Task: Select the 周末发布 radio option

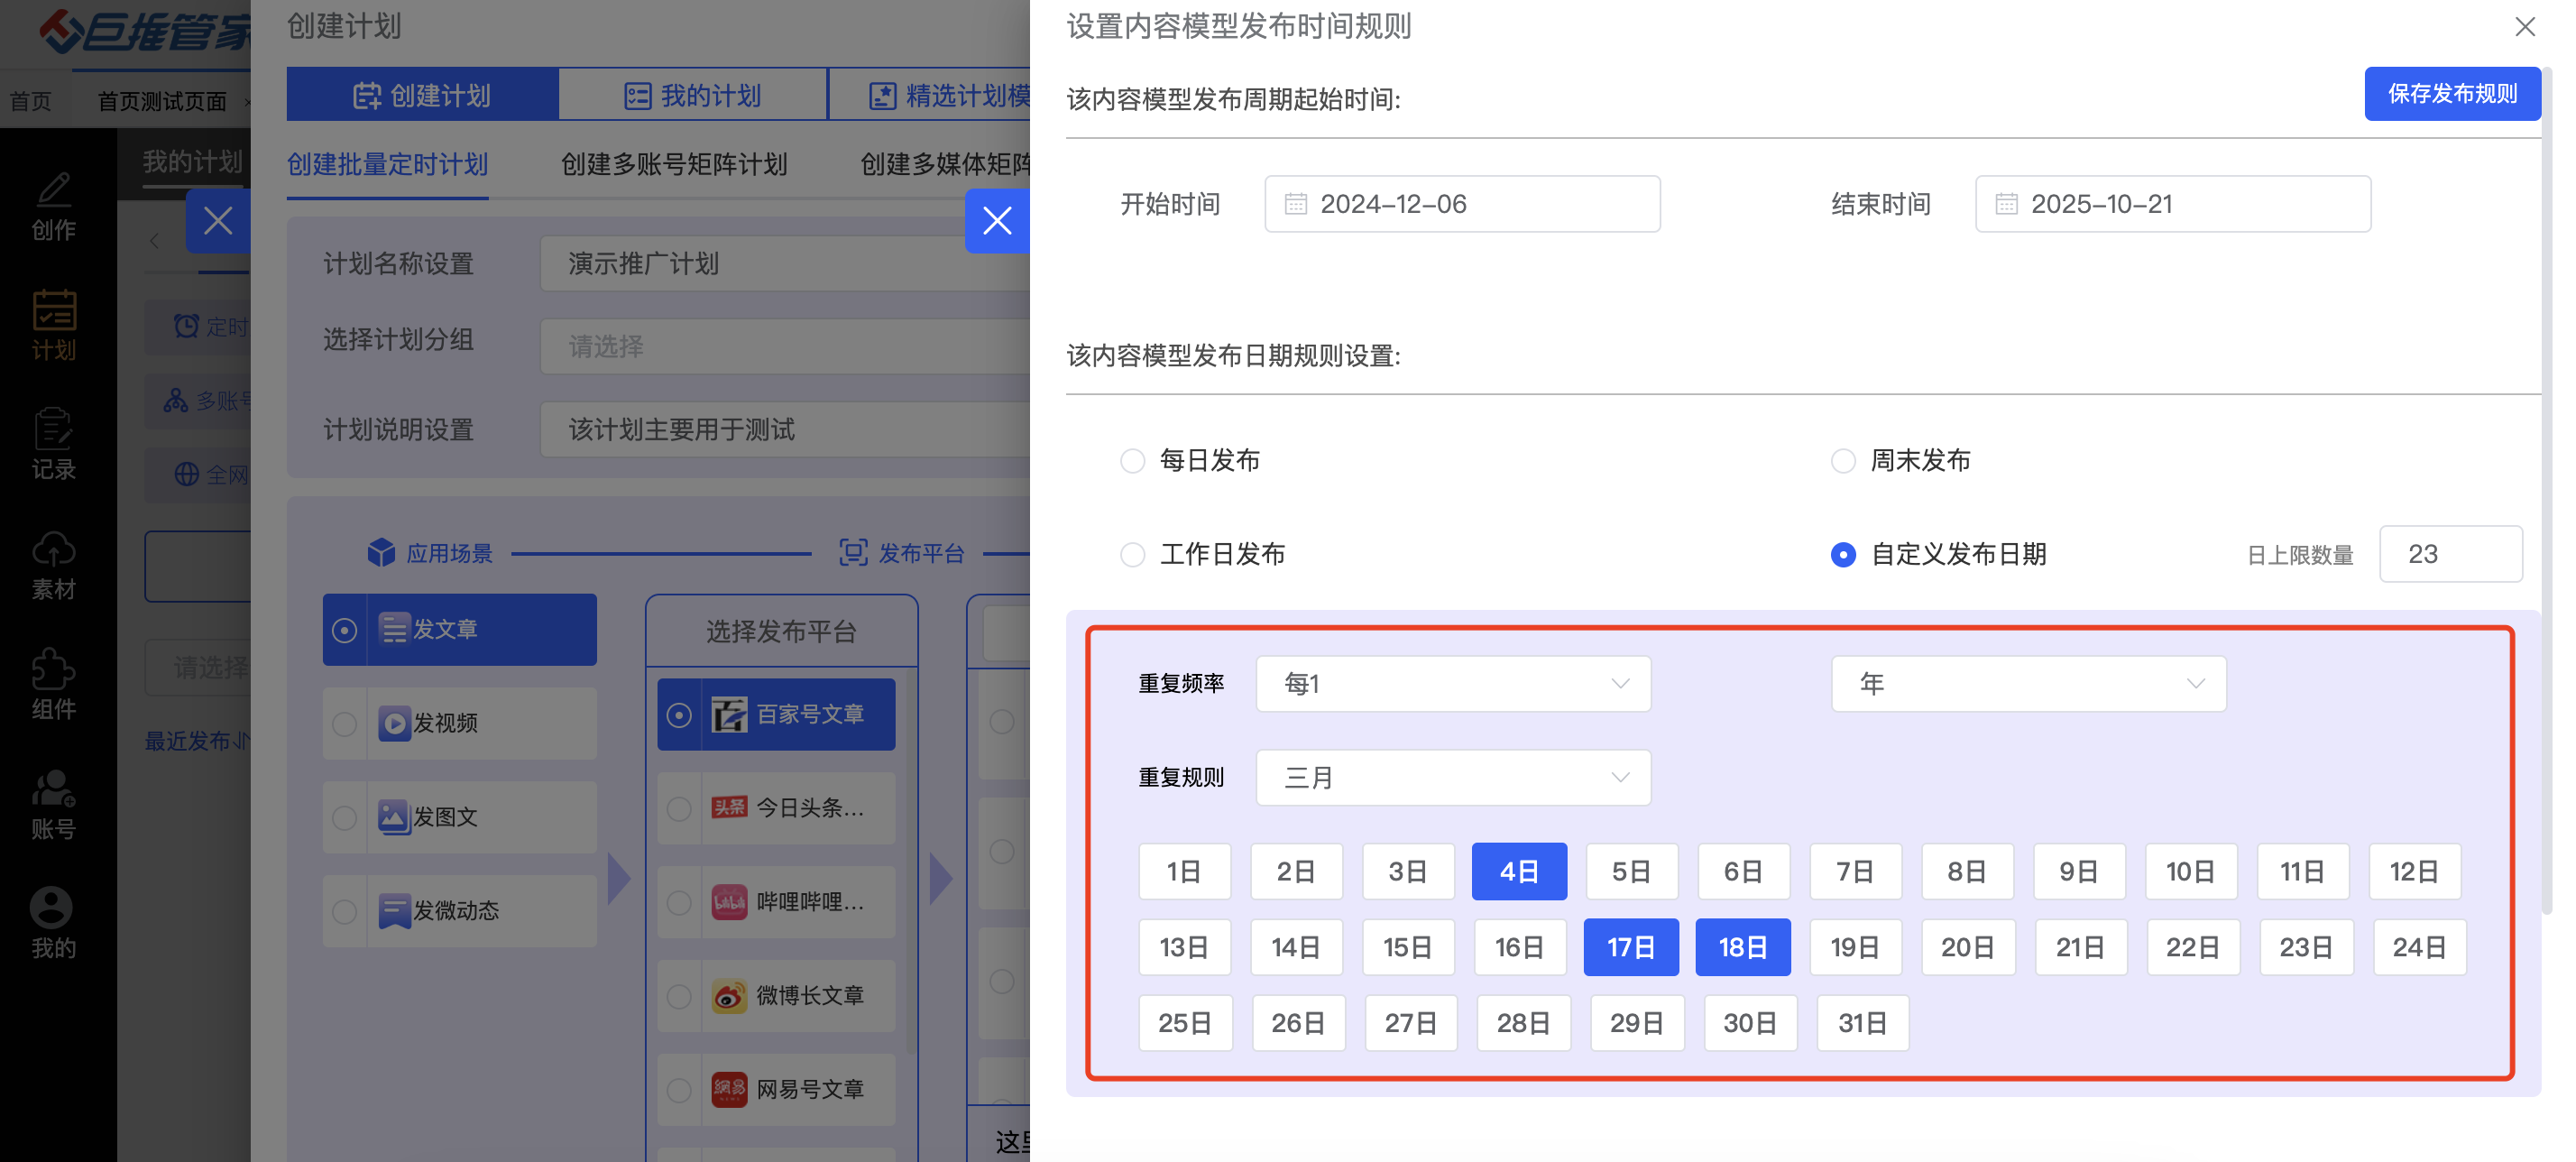Action: (x=1843, y=461)
